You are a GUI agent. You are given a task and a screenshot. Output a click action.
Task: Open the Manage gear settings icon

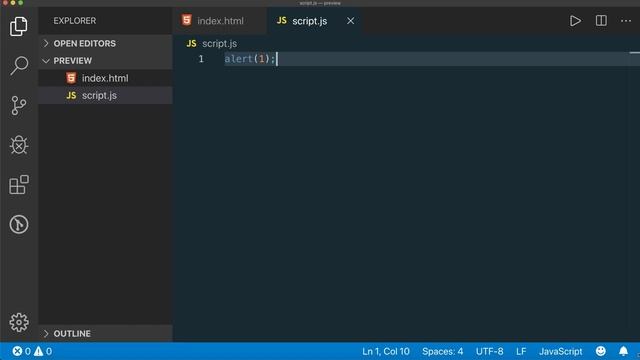[x=19, y=322]
